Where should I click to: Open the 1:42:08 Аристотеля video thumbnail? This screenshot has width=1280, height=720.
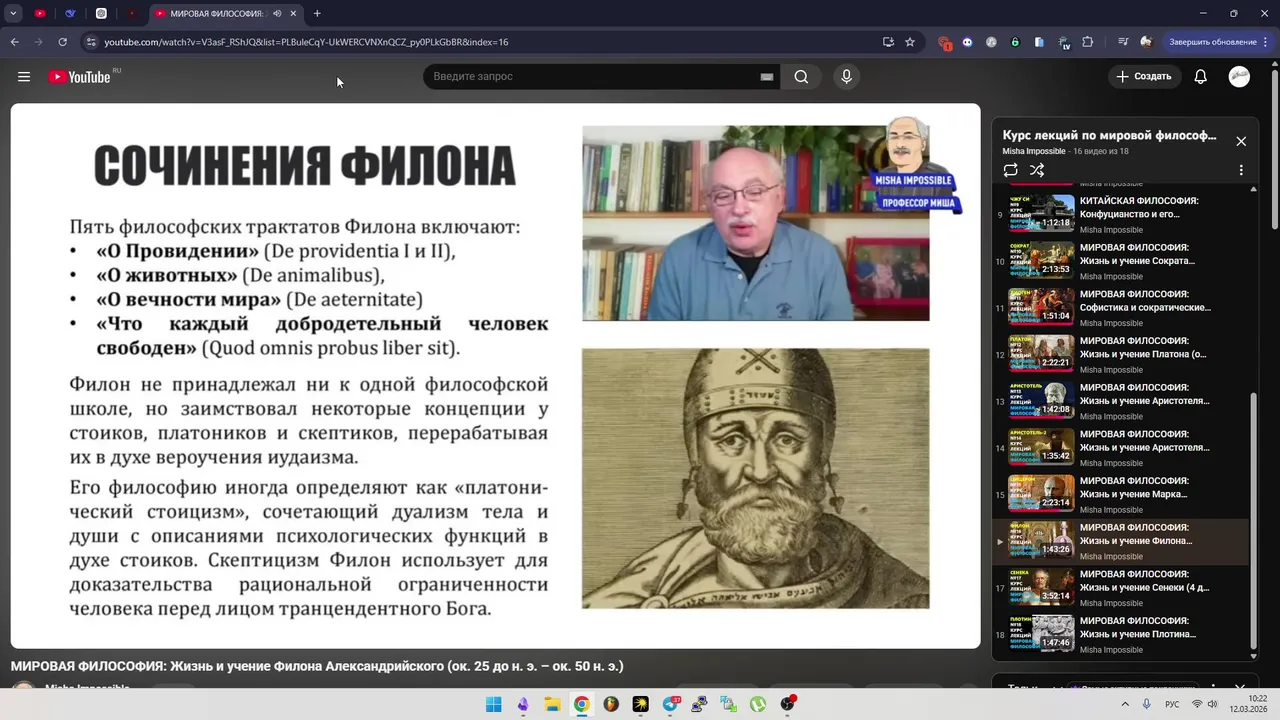click(x=1041, y=400)
